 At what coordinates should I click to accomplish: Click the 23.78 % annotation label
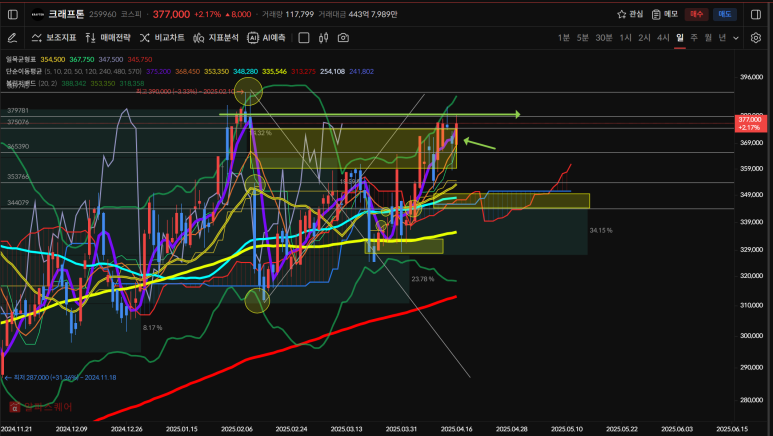click(x=423, y=279)
